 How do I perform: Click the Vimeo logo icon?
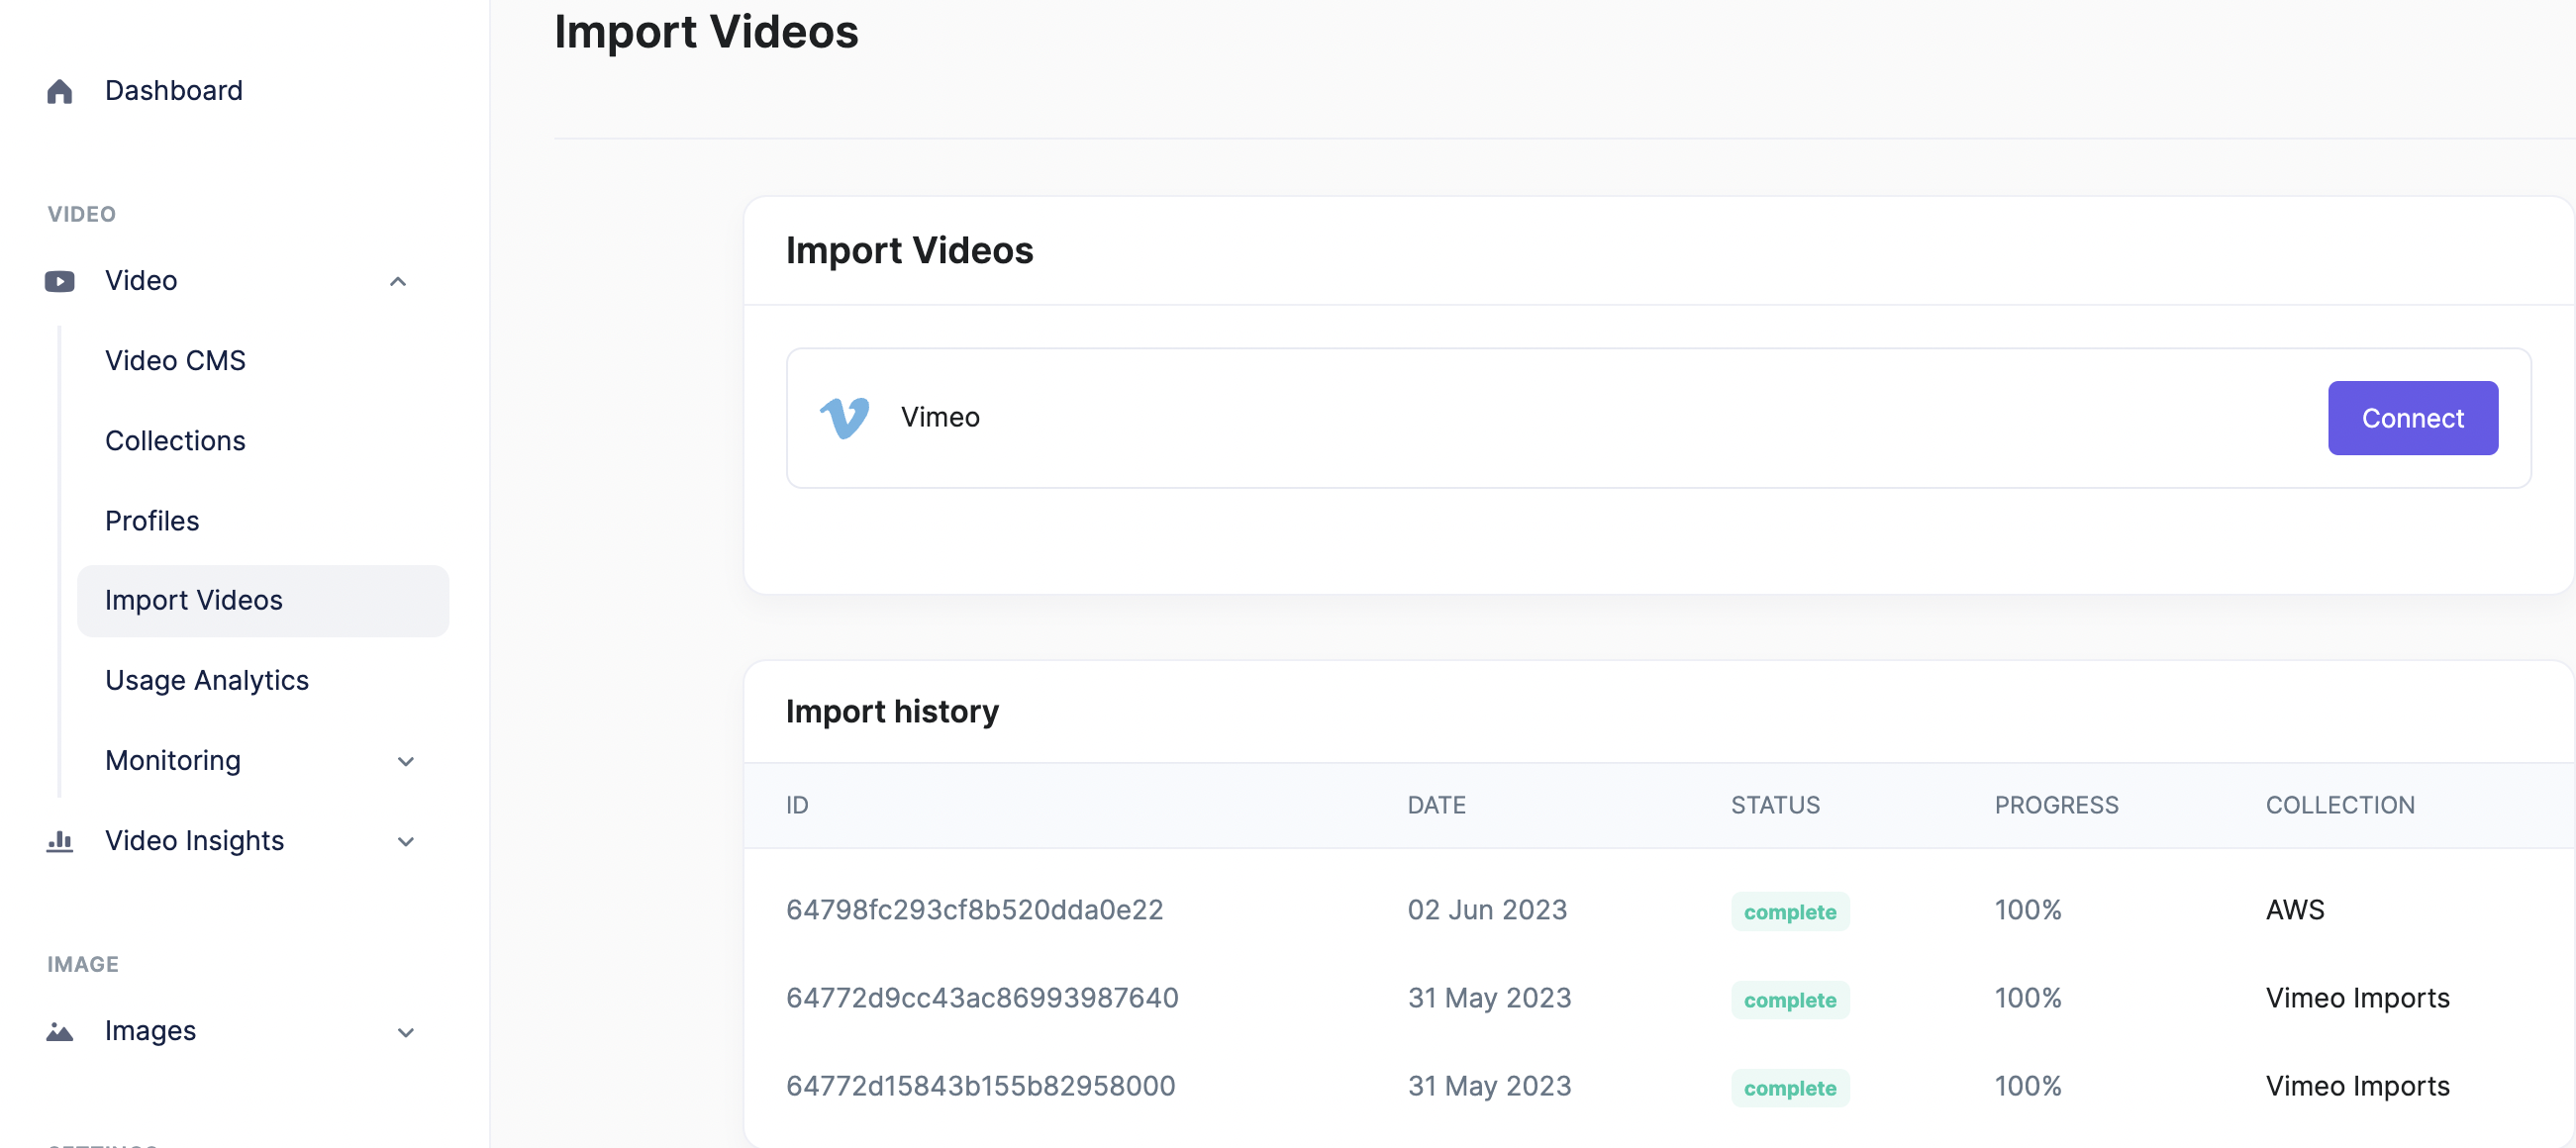844,418
